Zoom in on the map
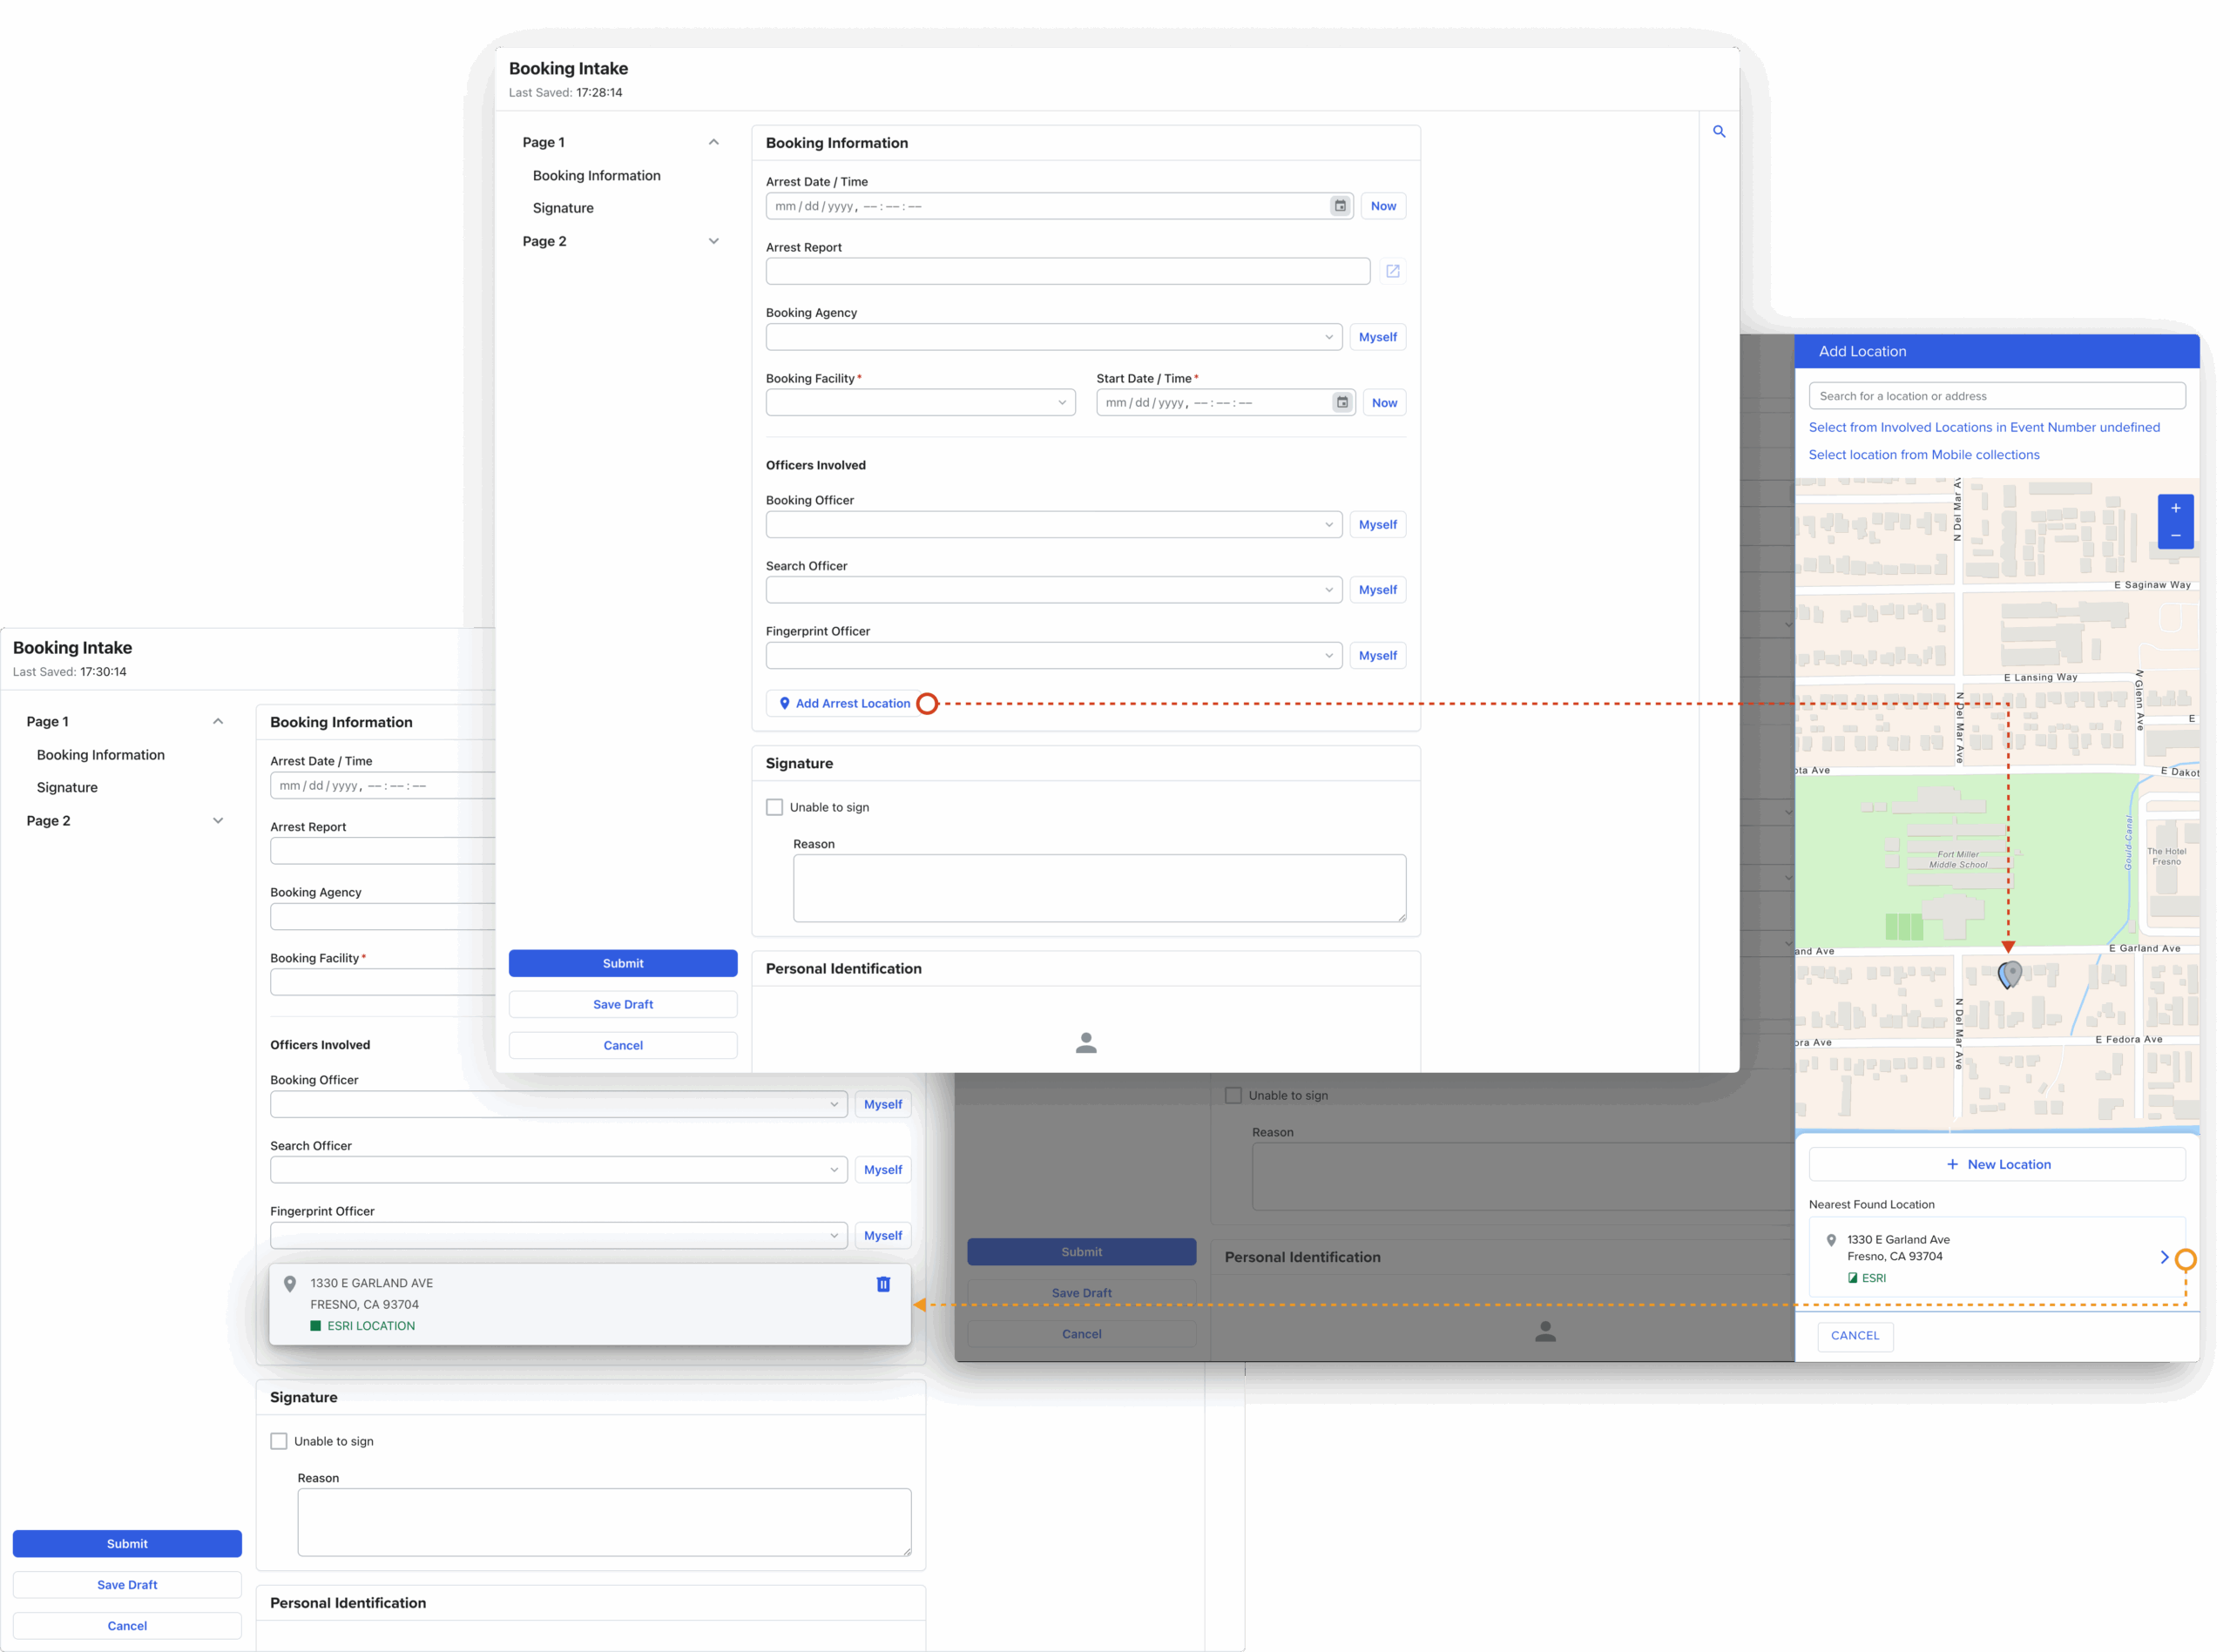This screenshot has width=2230, height=1652. [2175, 508]
